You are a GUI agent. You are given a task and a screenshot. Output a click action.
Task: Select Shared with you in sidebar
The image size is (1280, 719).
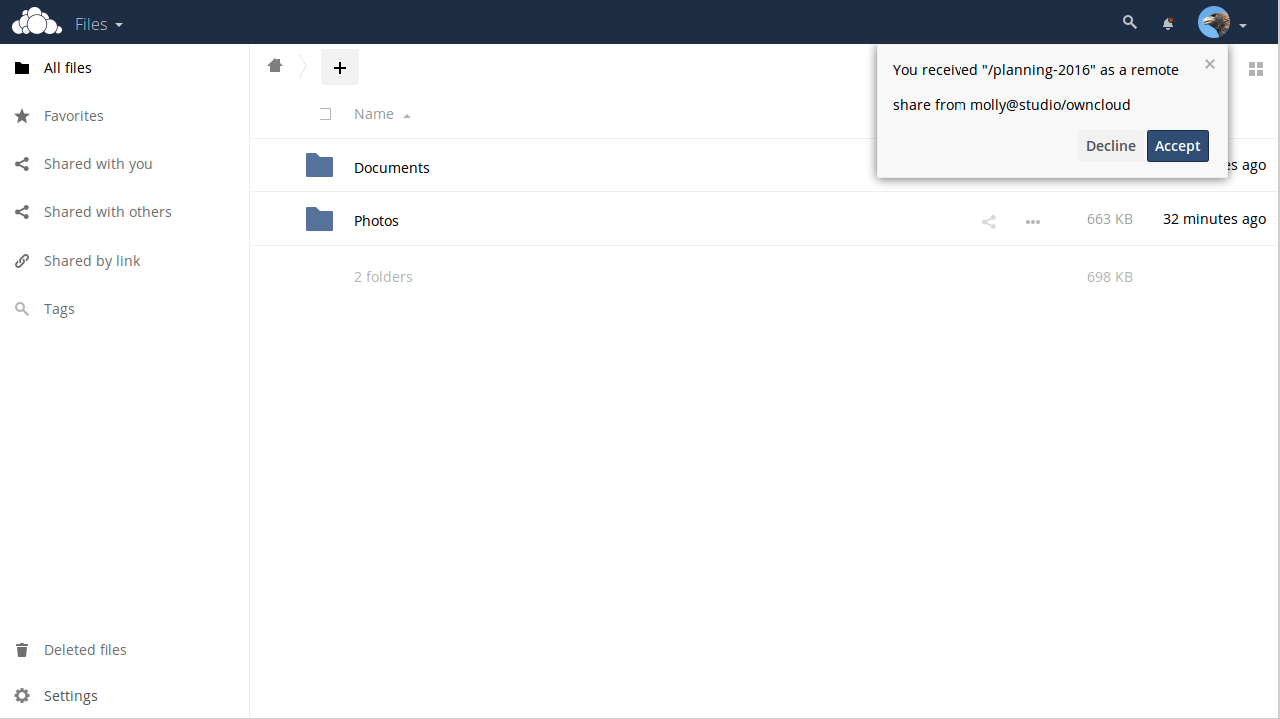pyautogui.click(x=97, y=164)
